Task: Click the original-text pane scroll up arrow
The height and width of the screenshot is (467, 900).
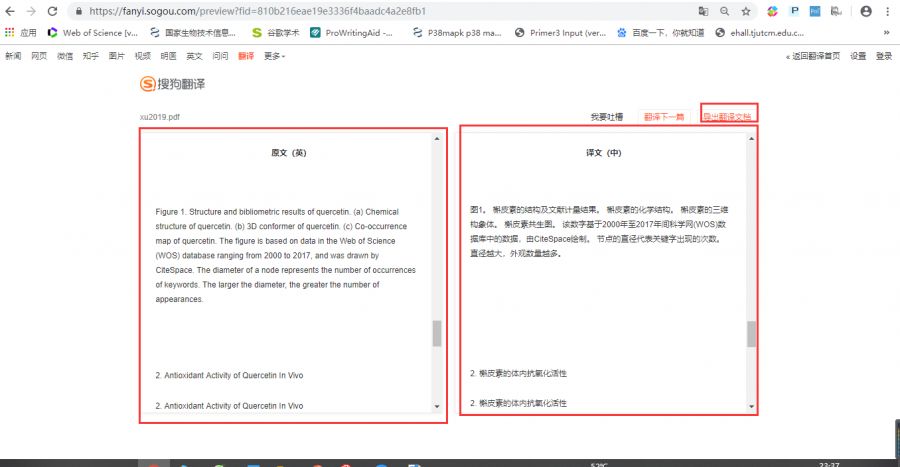Action: [437, 139]
